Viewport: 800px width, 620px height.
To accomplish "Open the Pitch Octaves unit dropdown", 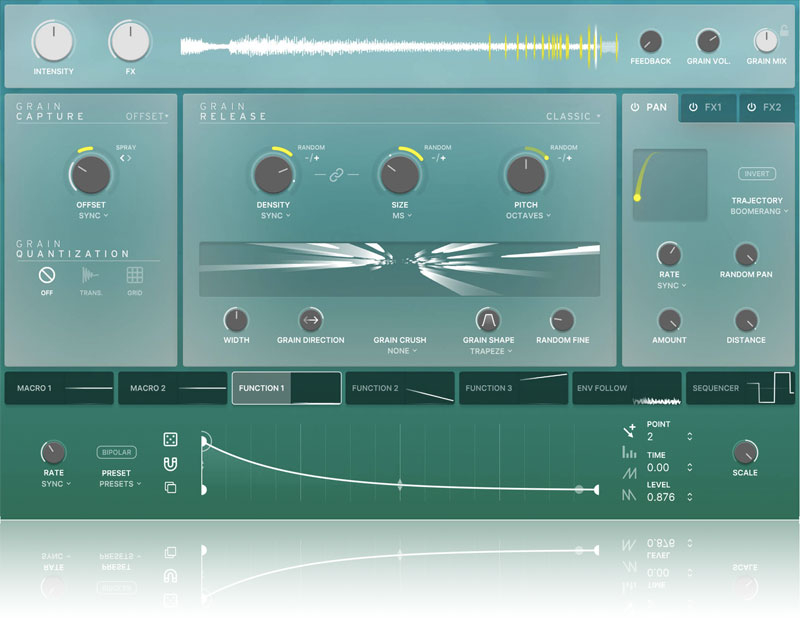I will pyautogui.click(x=525, y=215).
